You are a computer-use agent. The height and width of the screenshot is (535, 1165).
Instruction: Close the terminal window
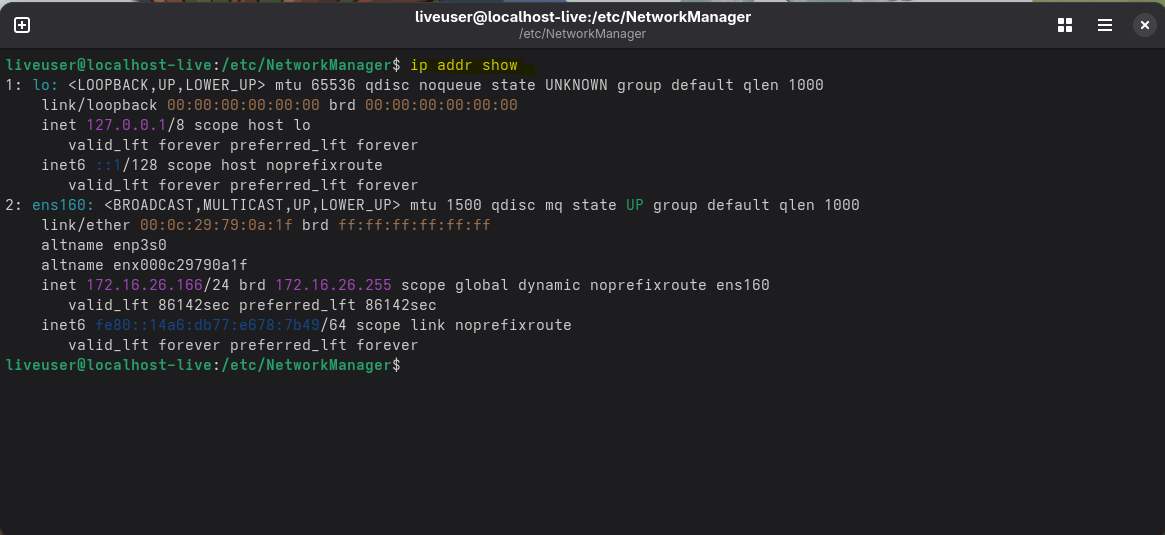coord(1143,25)
